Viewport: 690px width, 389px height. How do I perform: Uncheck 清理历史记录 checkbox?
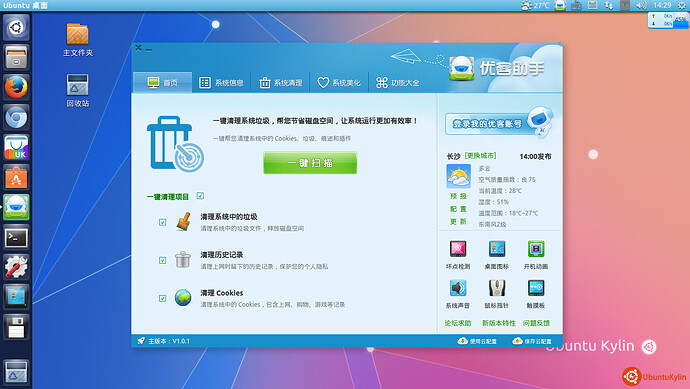(x=162, y=260)
